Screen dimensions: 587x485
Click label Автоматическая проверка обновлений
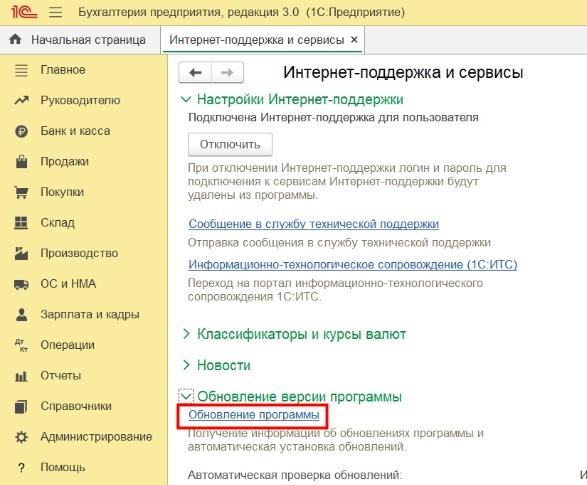pyautogui.click(x=295, y=475)
